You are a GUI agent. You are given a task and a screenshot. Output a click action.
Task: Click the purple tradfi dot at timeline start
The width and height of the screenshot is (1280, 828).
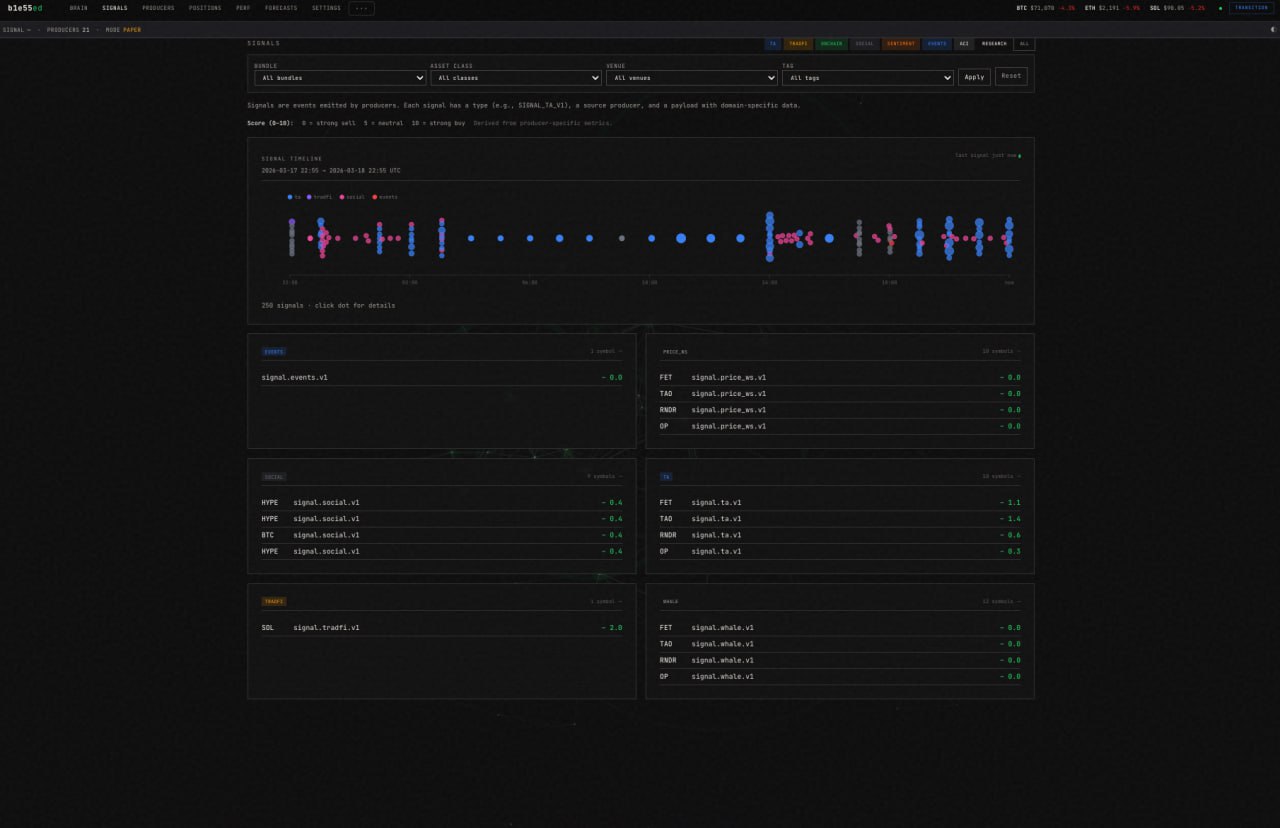tap(292, 223)
